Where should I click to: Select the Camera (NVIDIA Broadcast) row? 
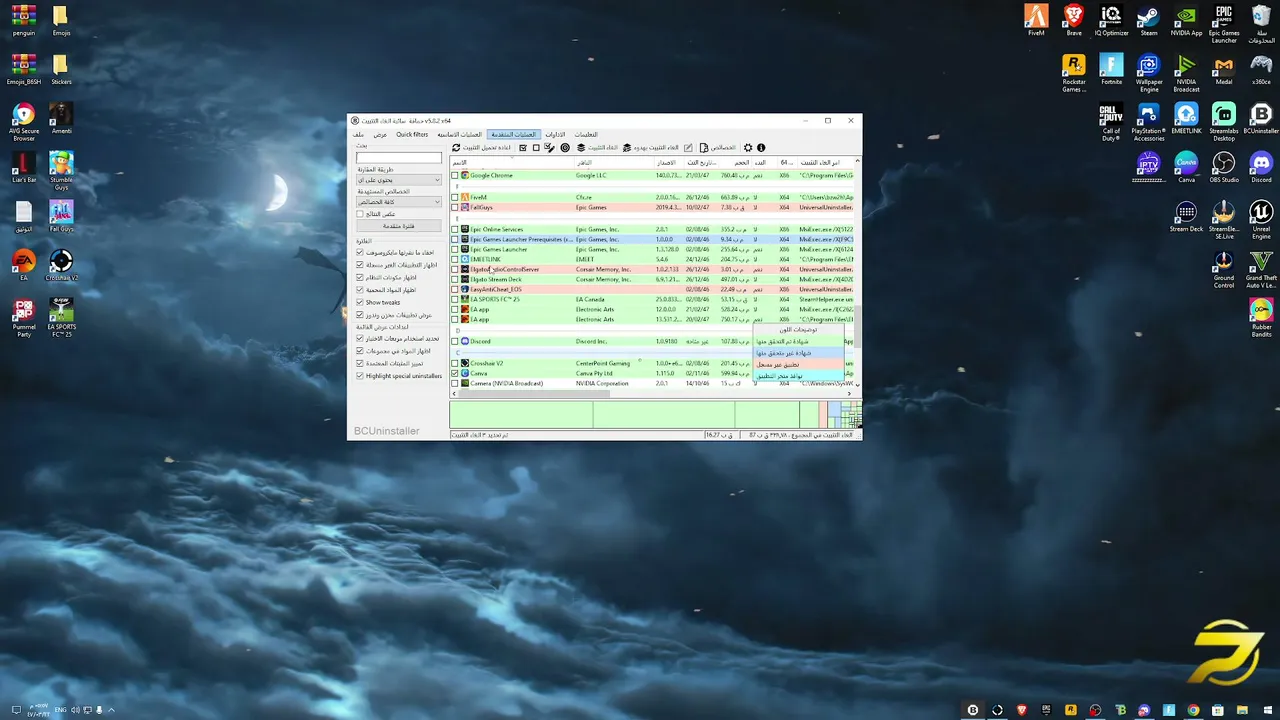650,383
